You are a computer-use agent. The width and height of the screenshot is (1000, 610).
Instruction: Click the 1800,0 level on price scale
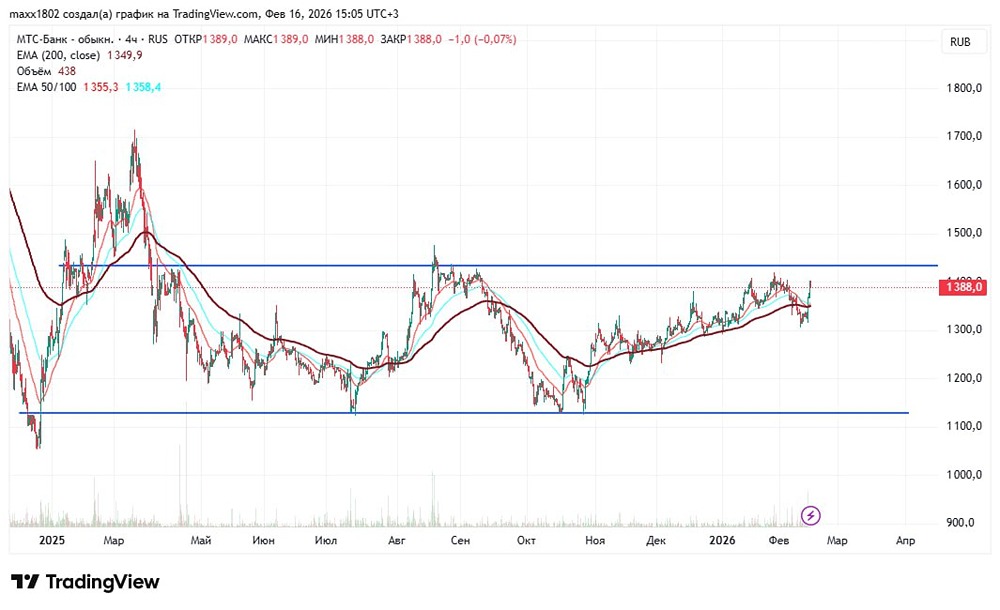coord(964,88)
